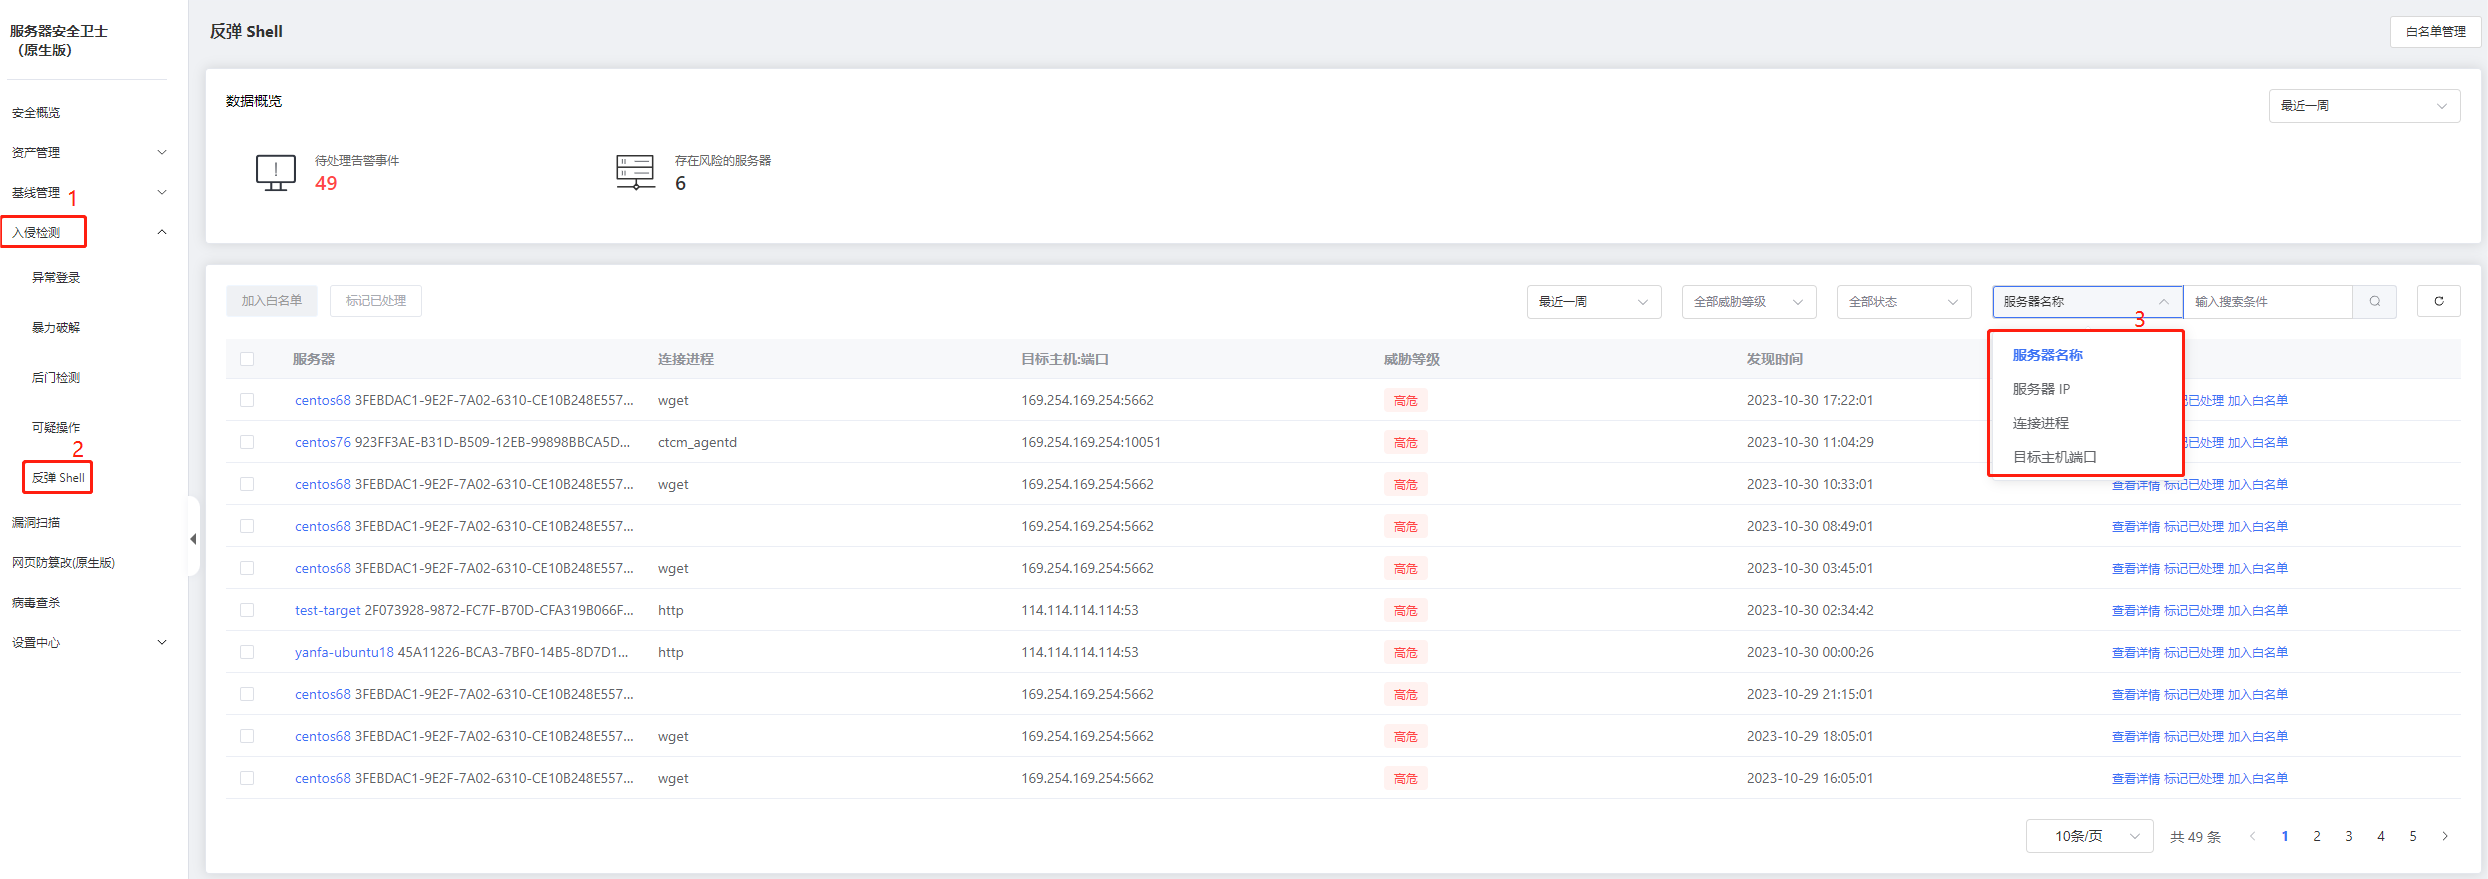2488x879 pixels.
Task: Open the test-target server link
Action: (x=327, y=610)
